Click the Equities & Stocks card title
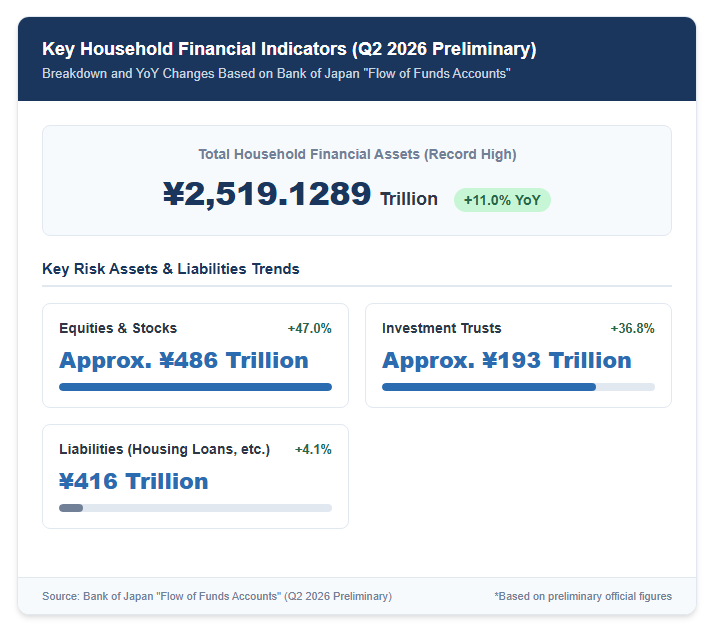The height and width of the screenshot is (636, 714). [118, 328]
